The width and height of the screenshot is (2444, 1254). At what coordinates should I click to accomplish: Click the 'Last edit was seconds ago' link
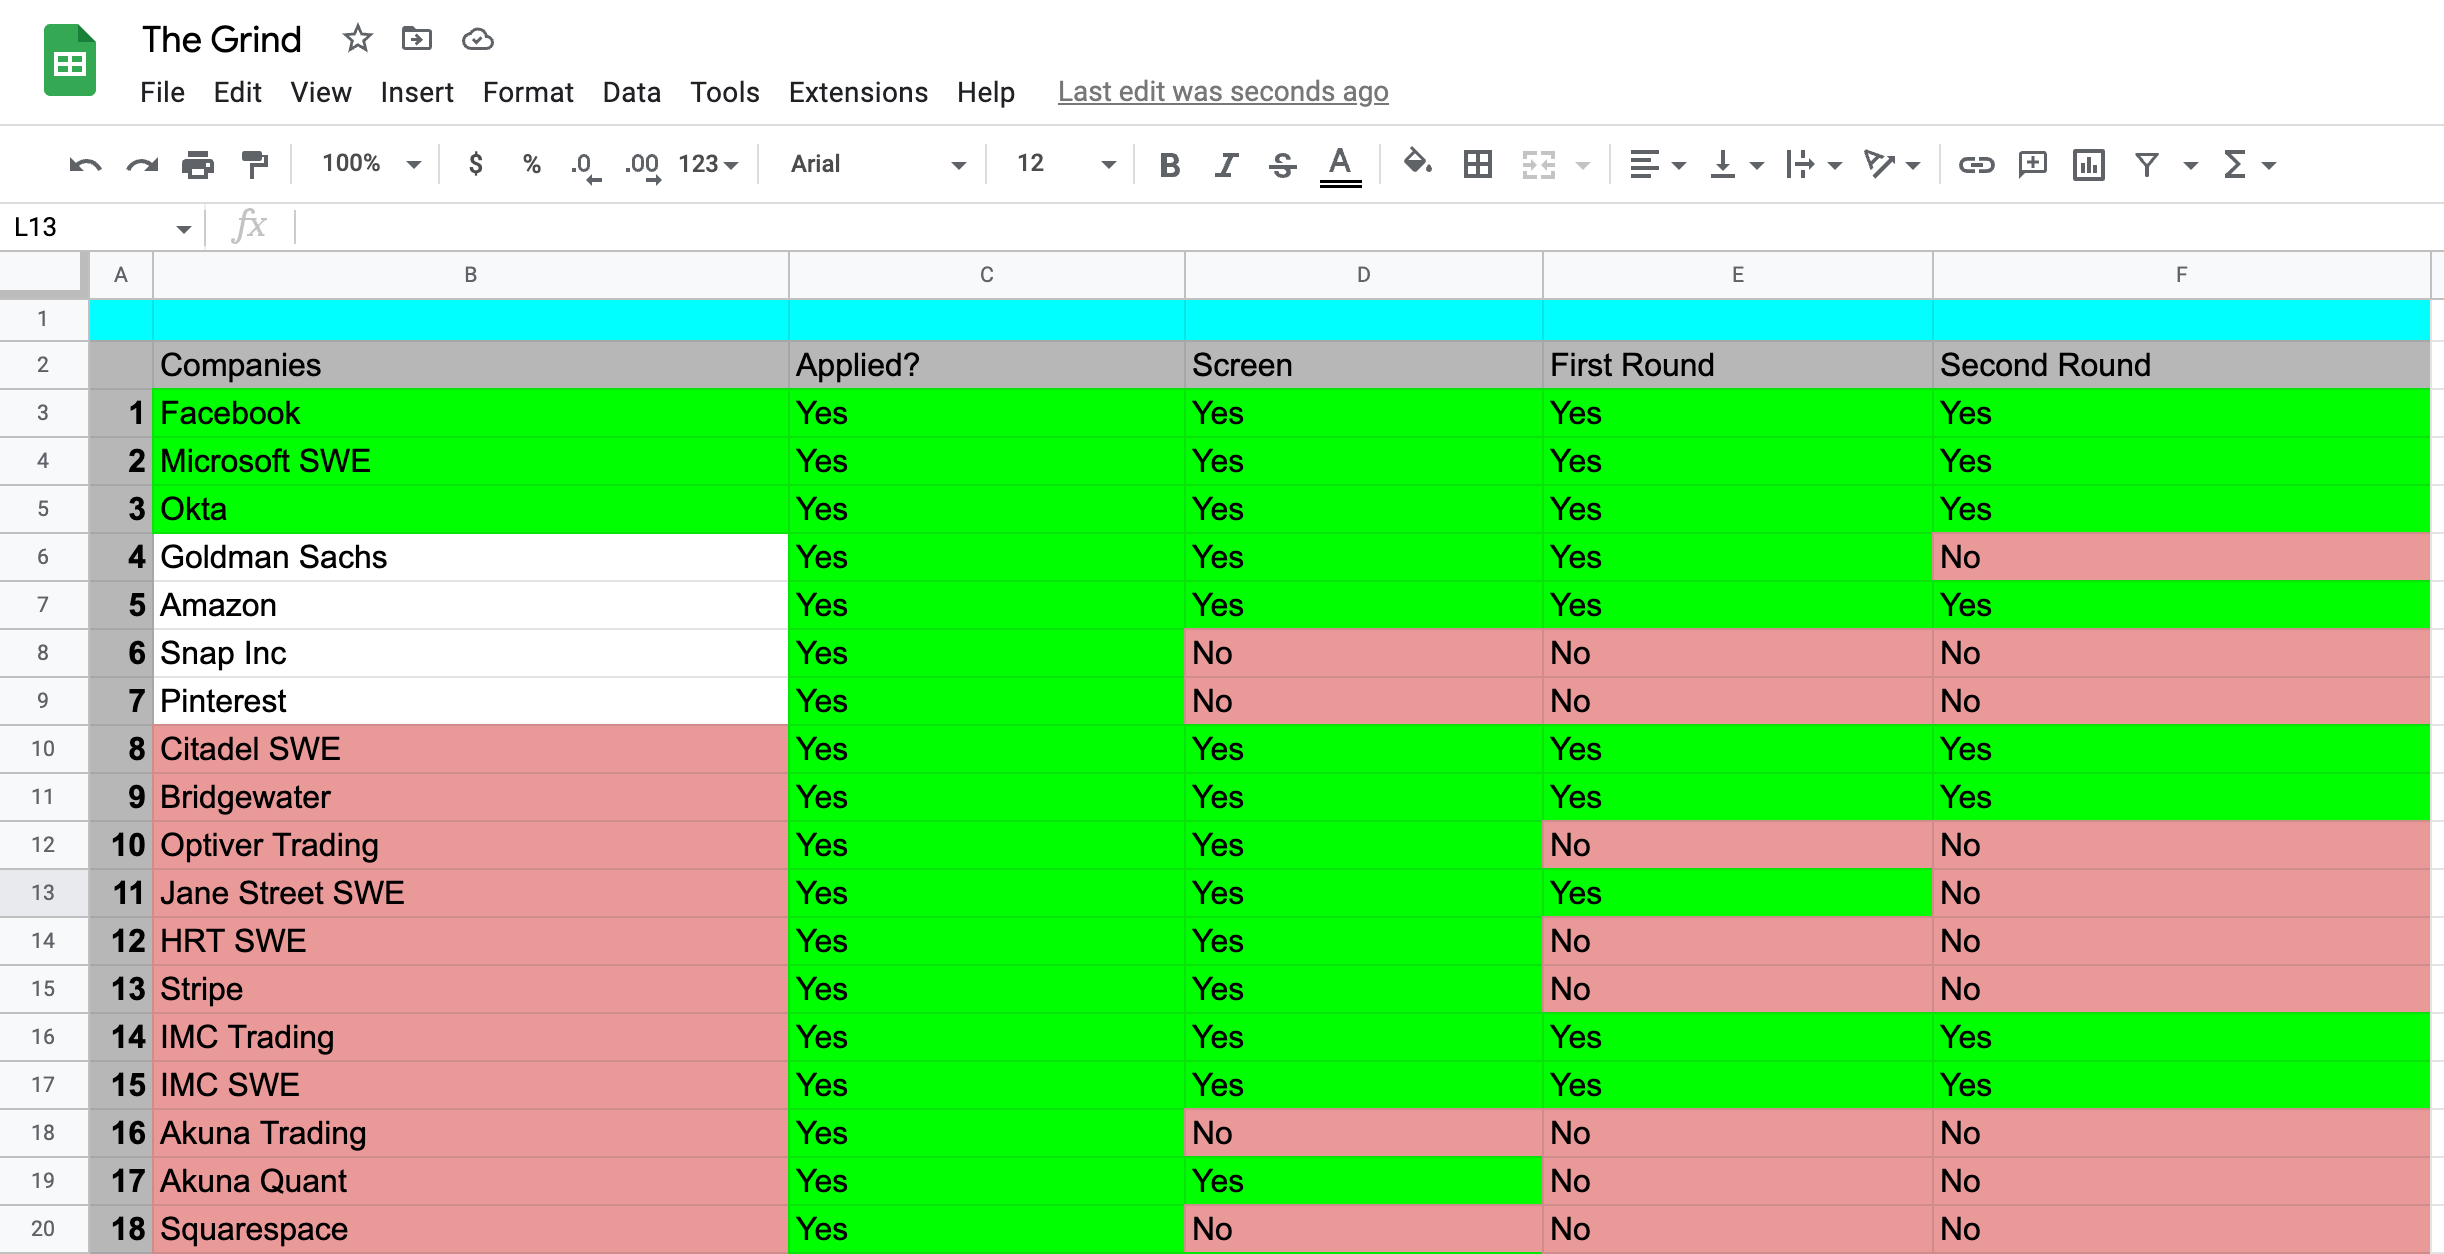pyautogui.click(x=1222, y=92)
